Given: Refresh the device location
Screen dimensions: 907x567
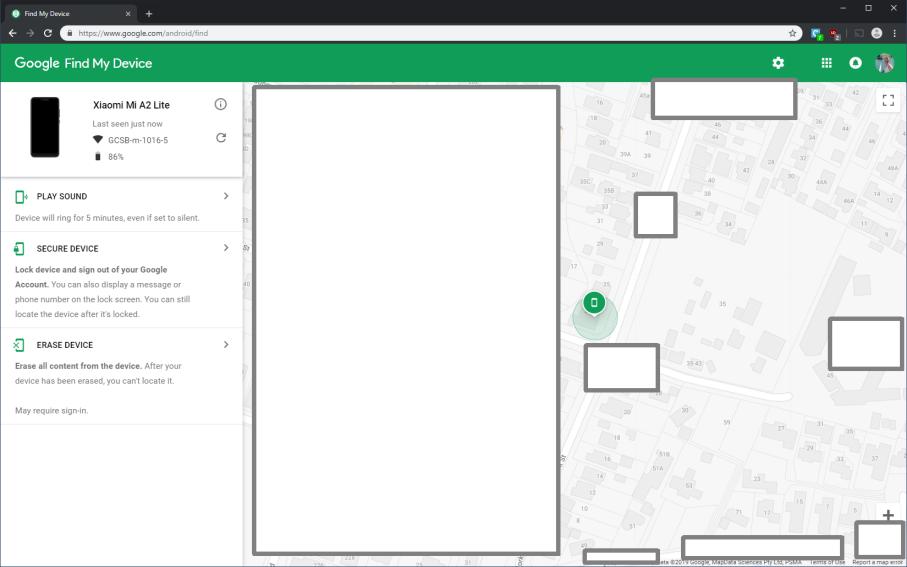Looking at the screenshot, I should click(x=220, y=138).
